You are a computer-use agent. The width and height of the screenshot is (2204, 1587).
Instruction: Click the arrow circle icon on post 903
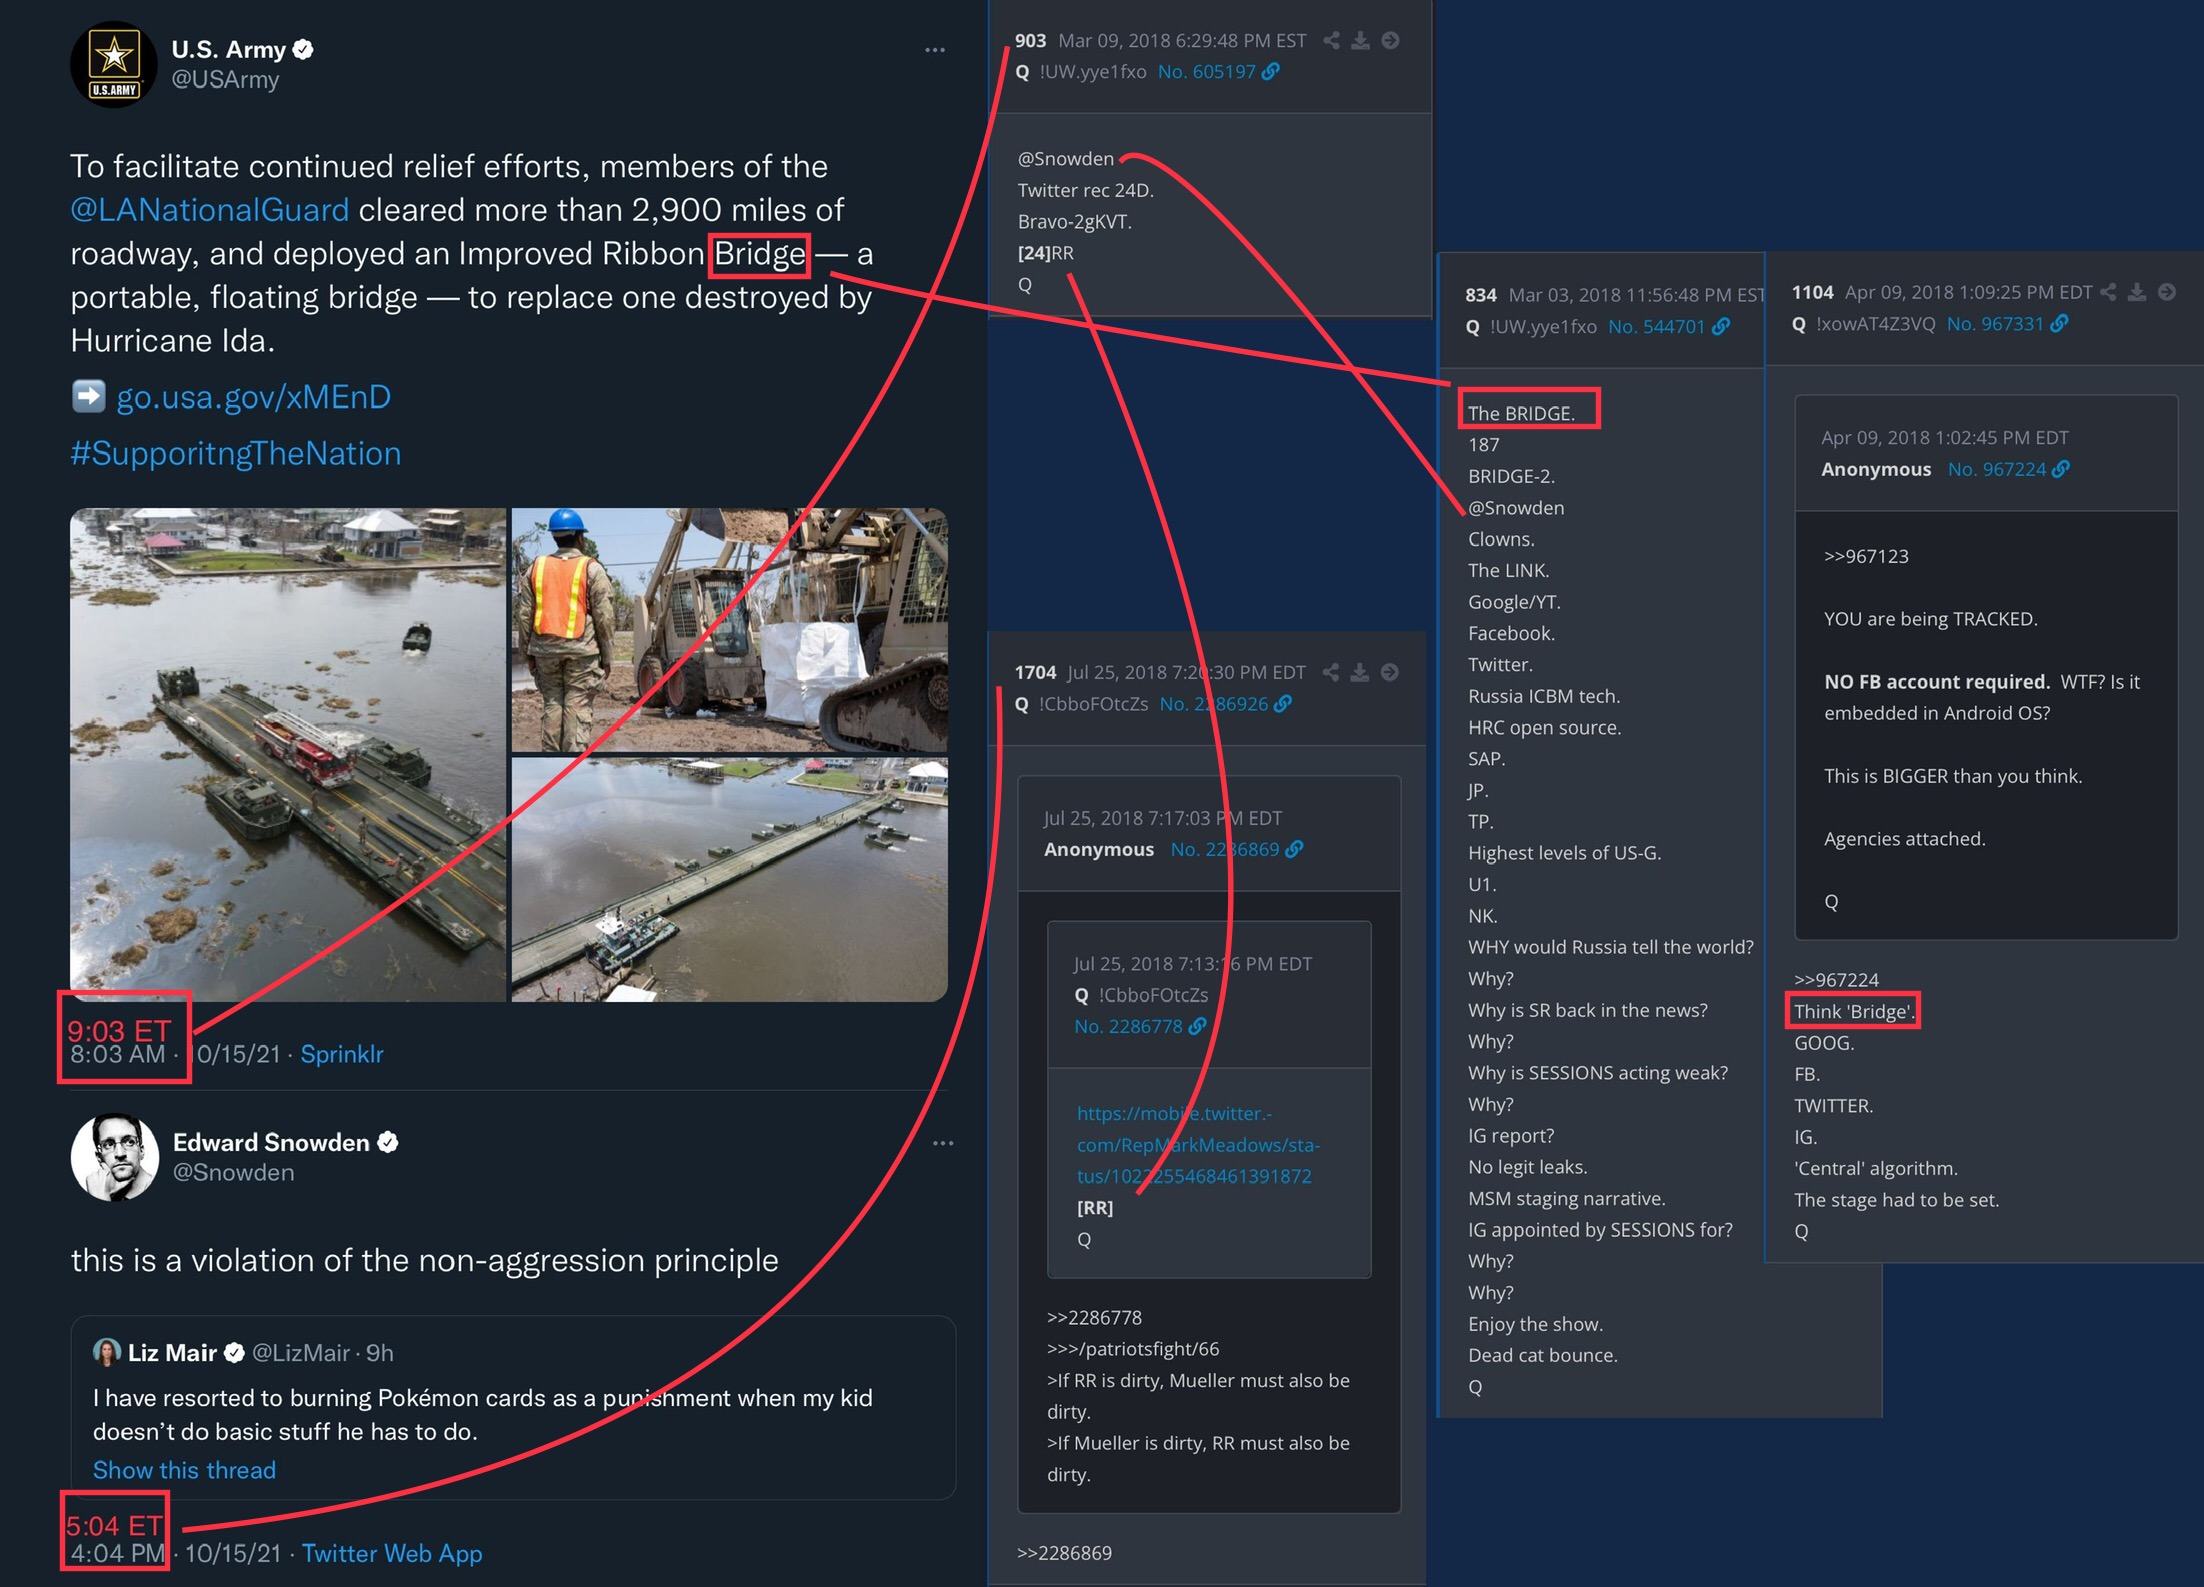pos(1390,40)
